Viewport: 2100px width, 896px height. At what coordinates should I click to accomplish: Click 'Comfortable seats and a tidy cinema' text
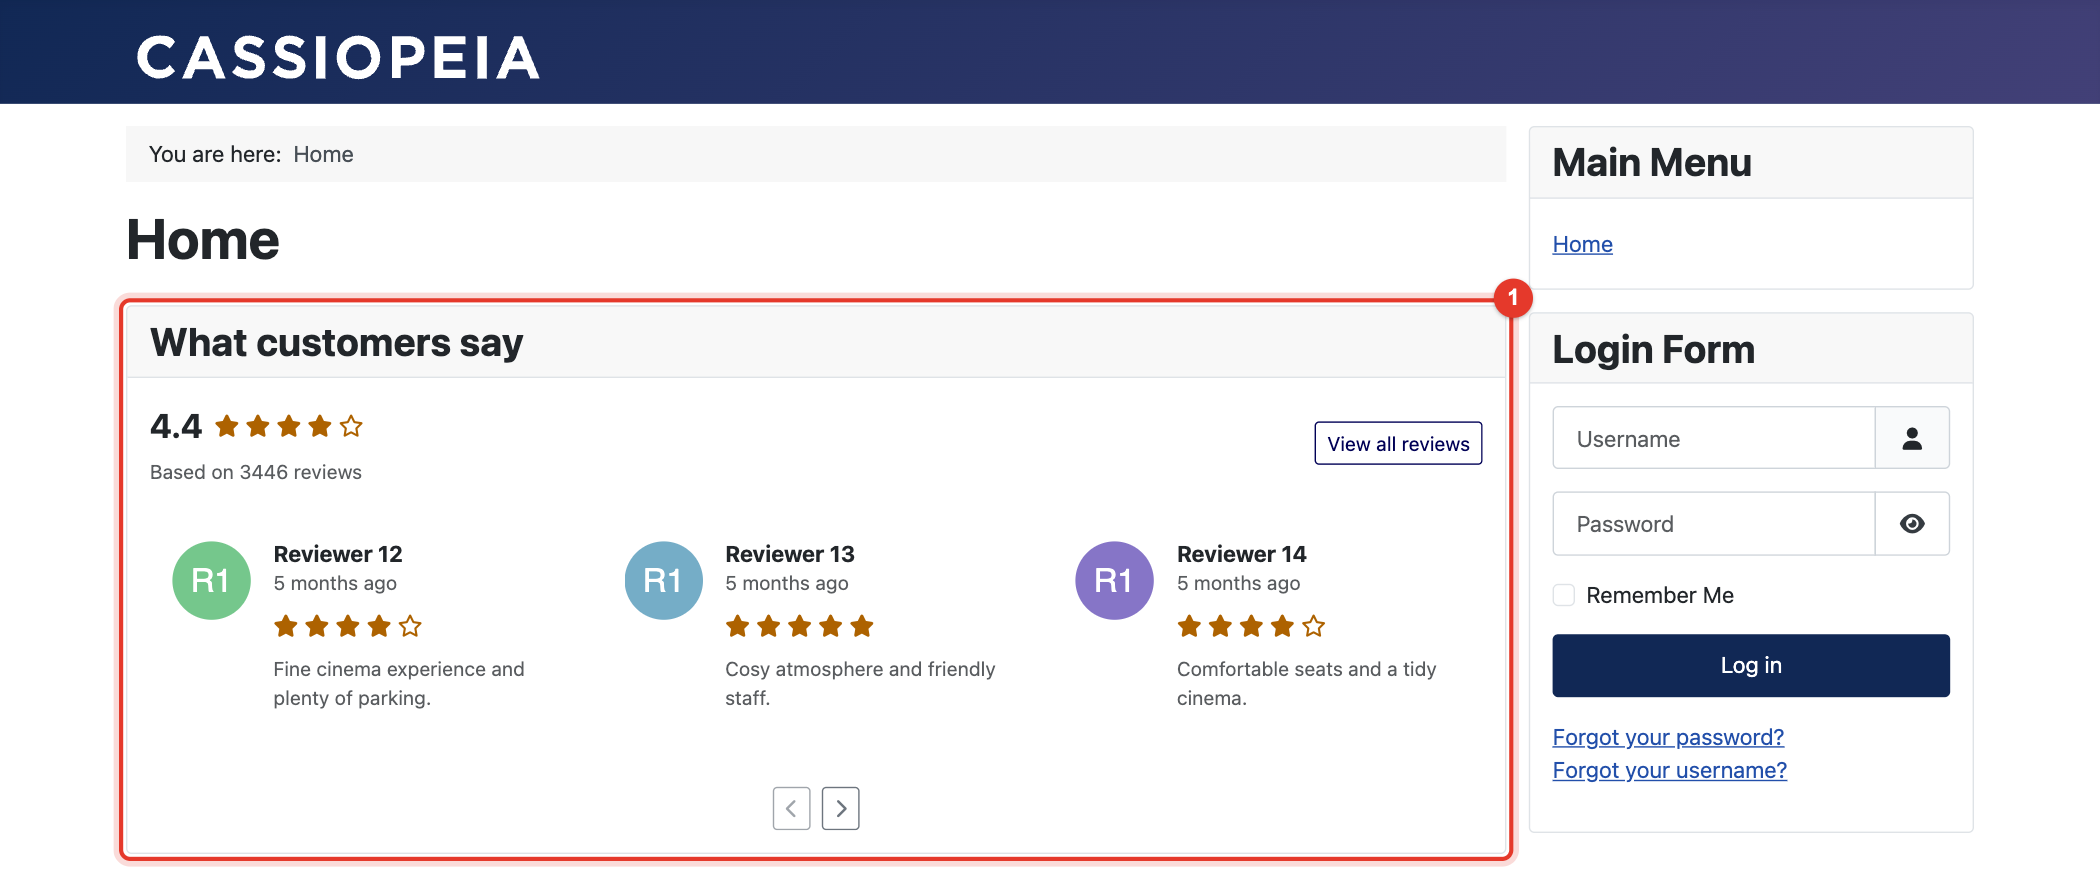(1307, 683)
